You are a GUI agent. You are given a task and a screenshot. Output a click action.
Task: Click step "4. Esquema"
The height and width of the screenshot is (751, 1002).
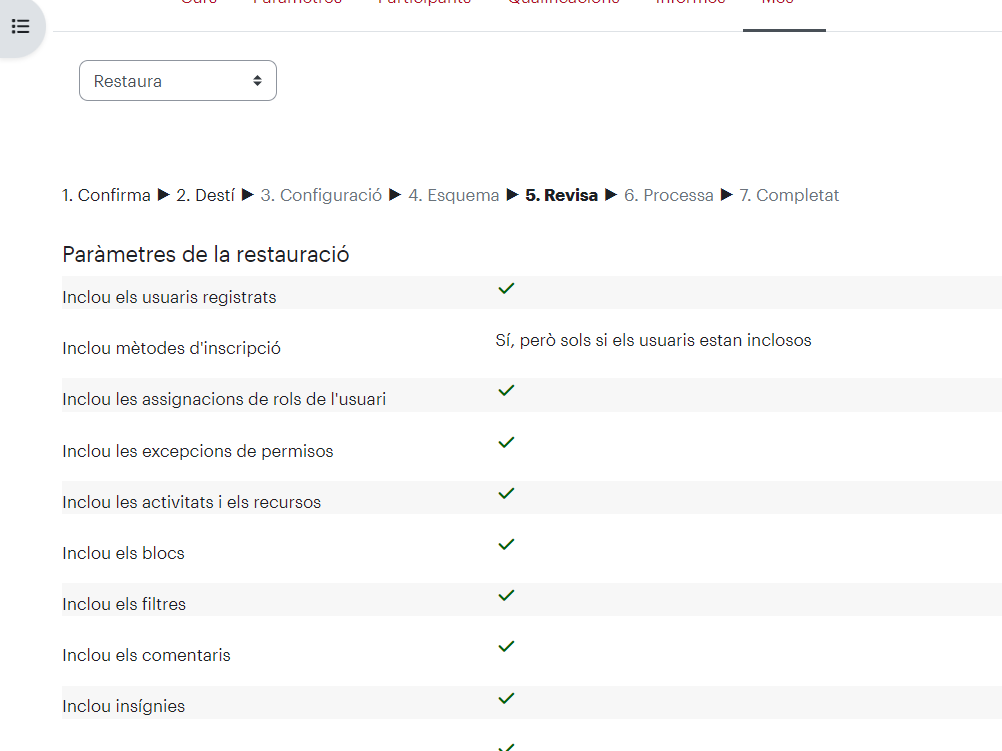pos(454,195)
